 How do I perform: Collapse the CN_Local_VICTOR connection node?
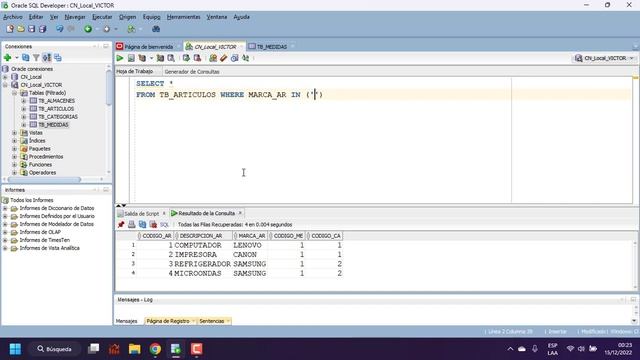pyautogui.click(x=5, y=85)
